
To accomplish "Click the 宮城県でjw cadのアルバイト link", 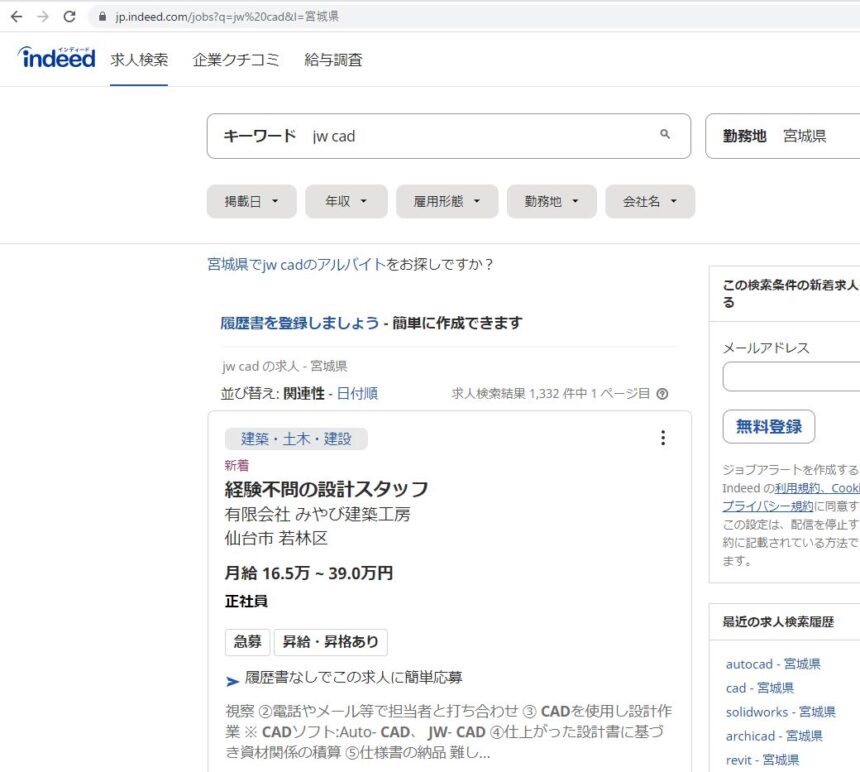I will [x=297, y=265].
